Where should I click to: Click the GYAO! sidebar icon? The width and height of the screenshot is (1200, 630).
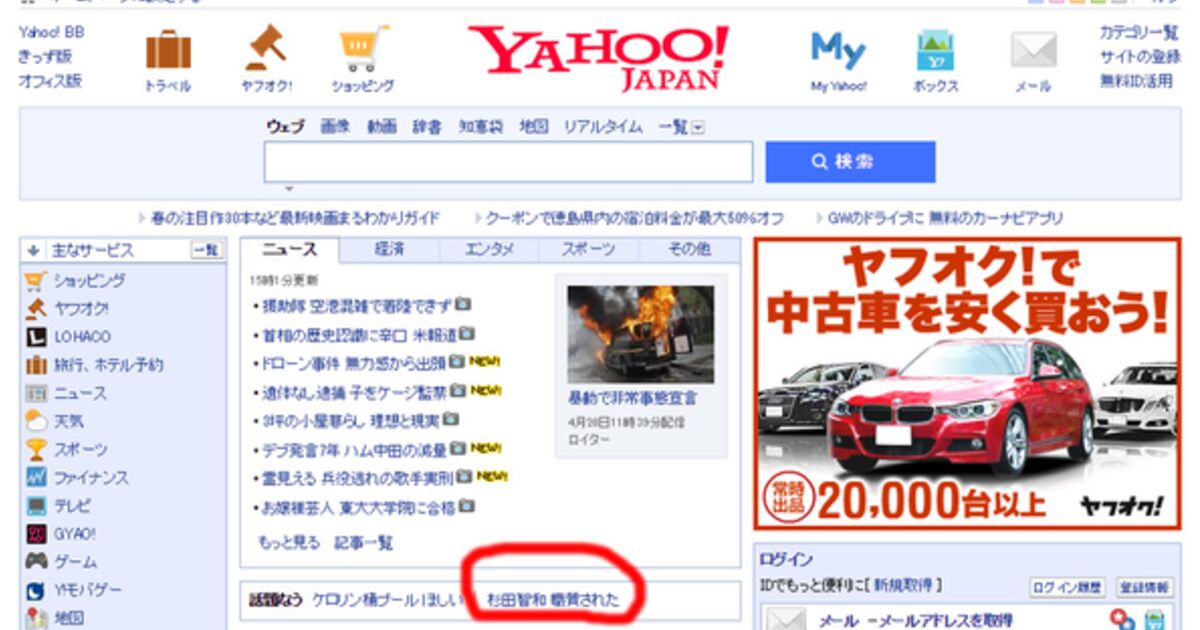[x=37, y=534]
